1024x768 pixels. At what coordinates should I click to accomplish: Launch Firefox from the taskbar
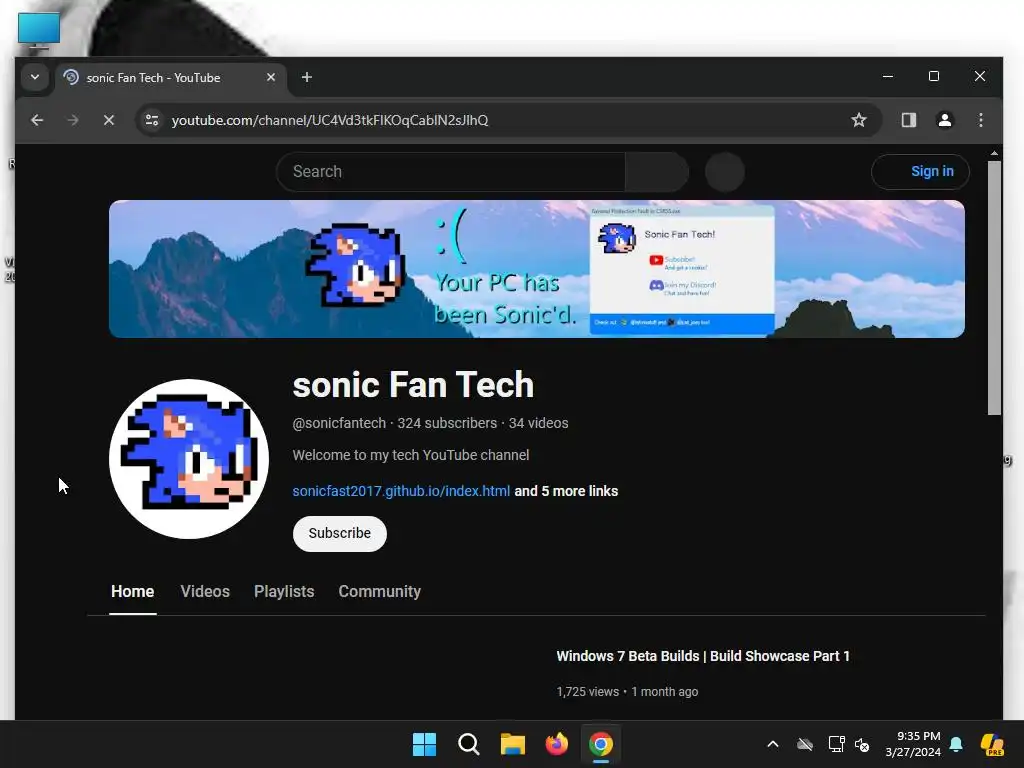(557, 744)
